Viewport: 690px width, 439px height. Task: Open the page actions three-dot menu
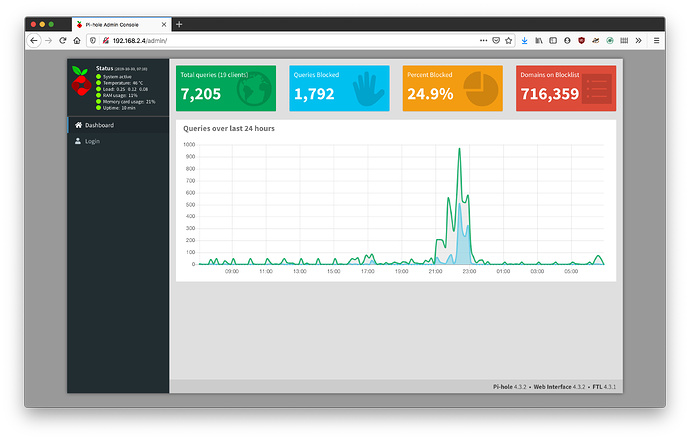pos(485,40)
